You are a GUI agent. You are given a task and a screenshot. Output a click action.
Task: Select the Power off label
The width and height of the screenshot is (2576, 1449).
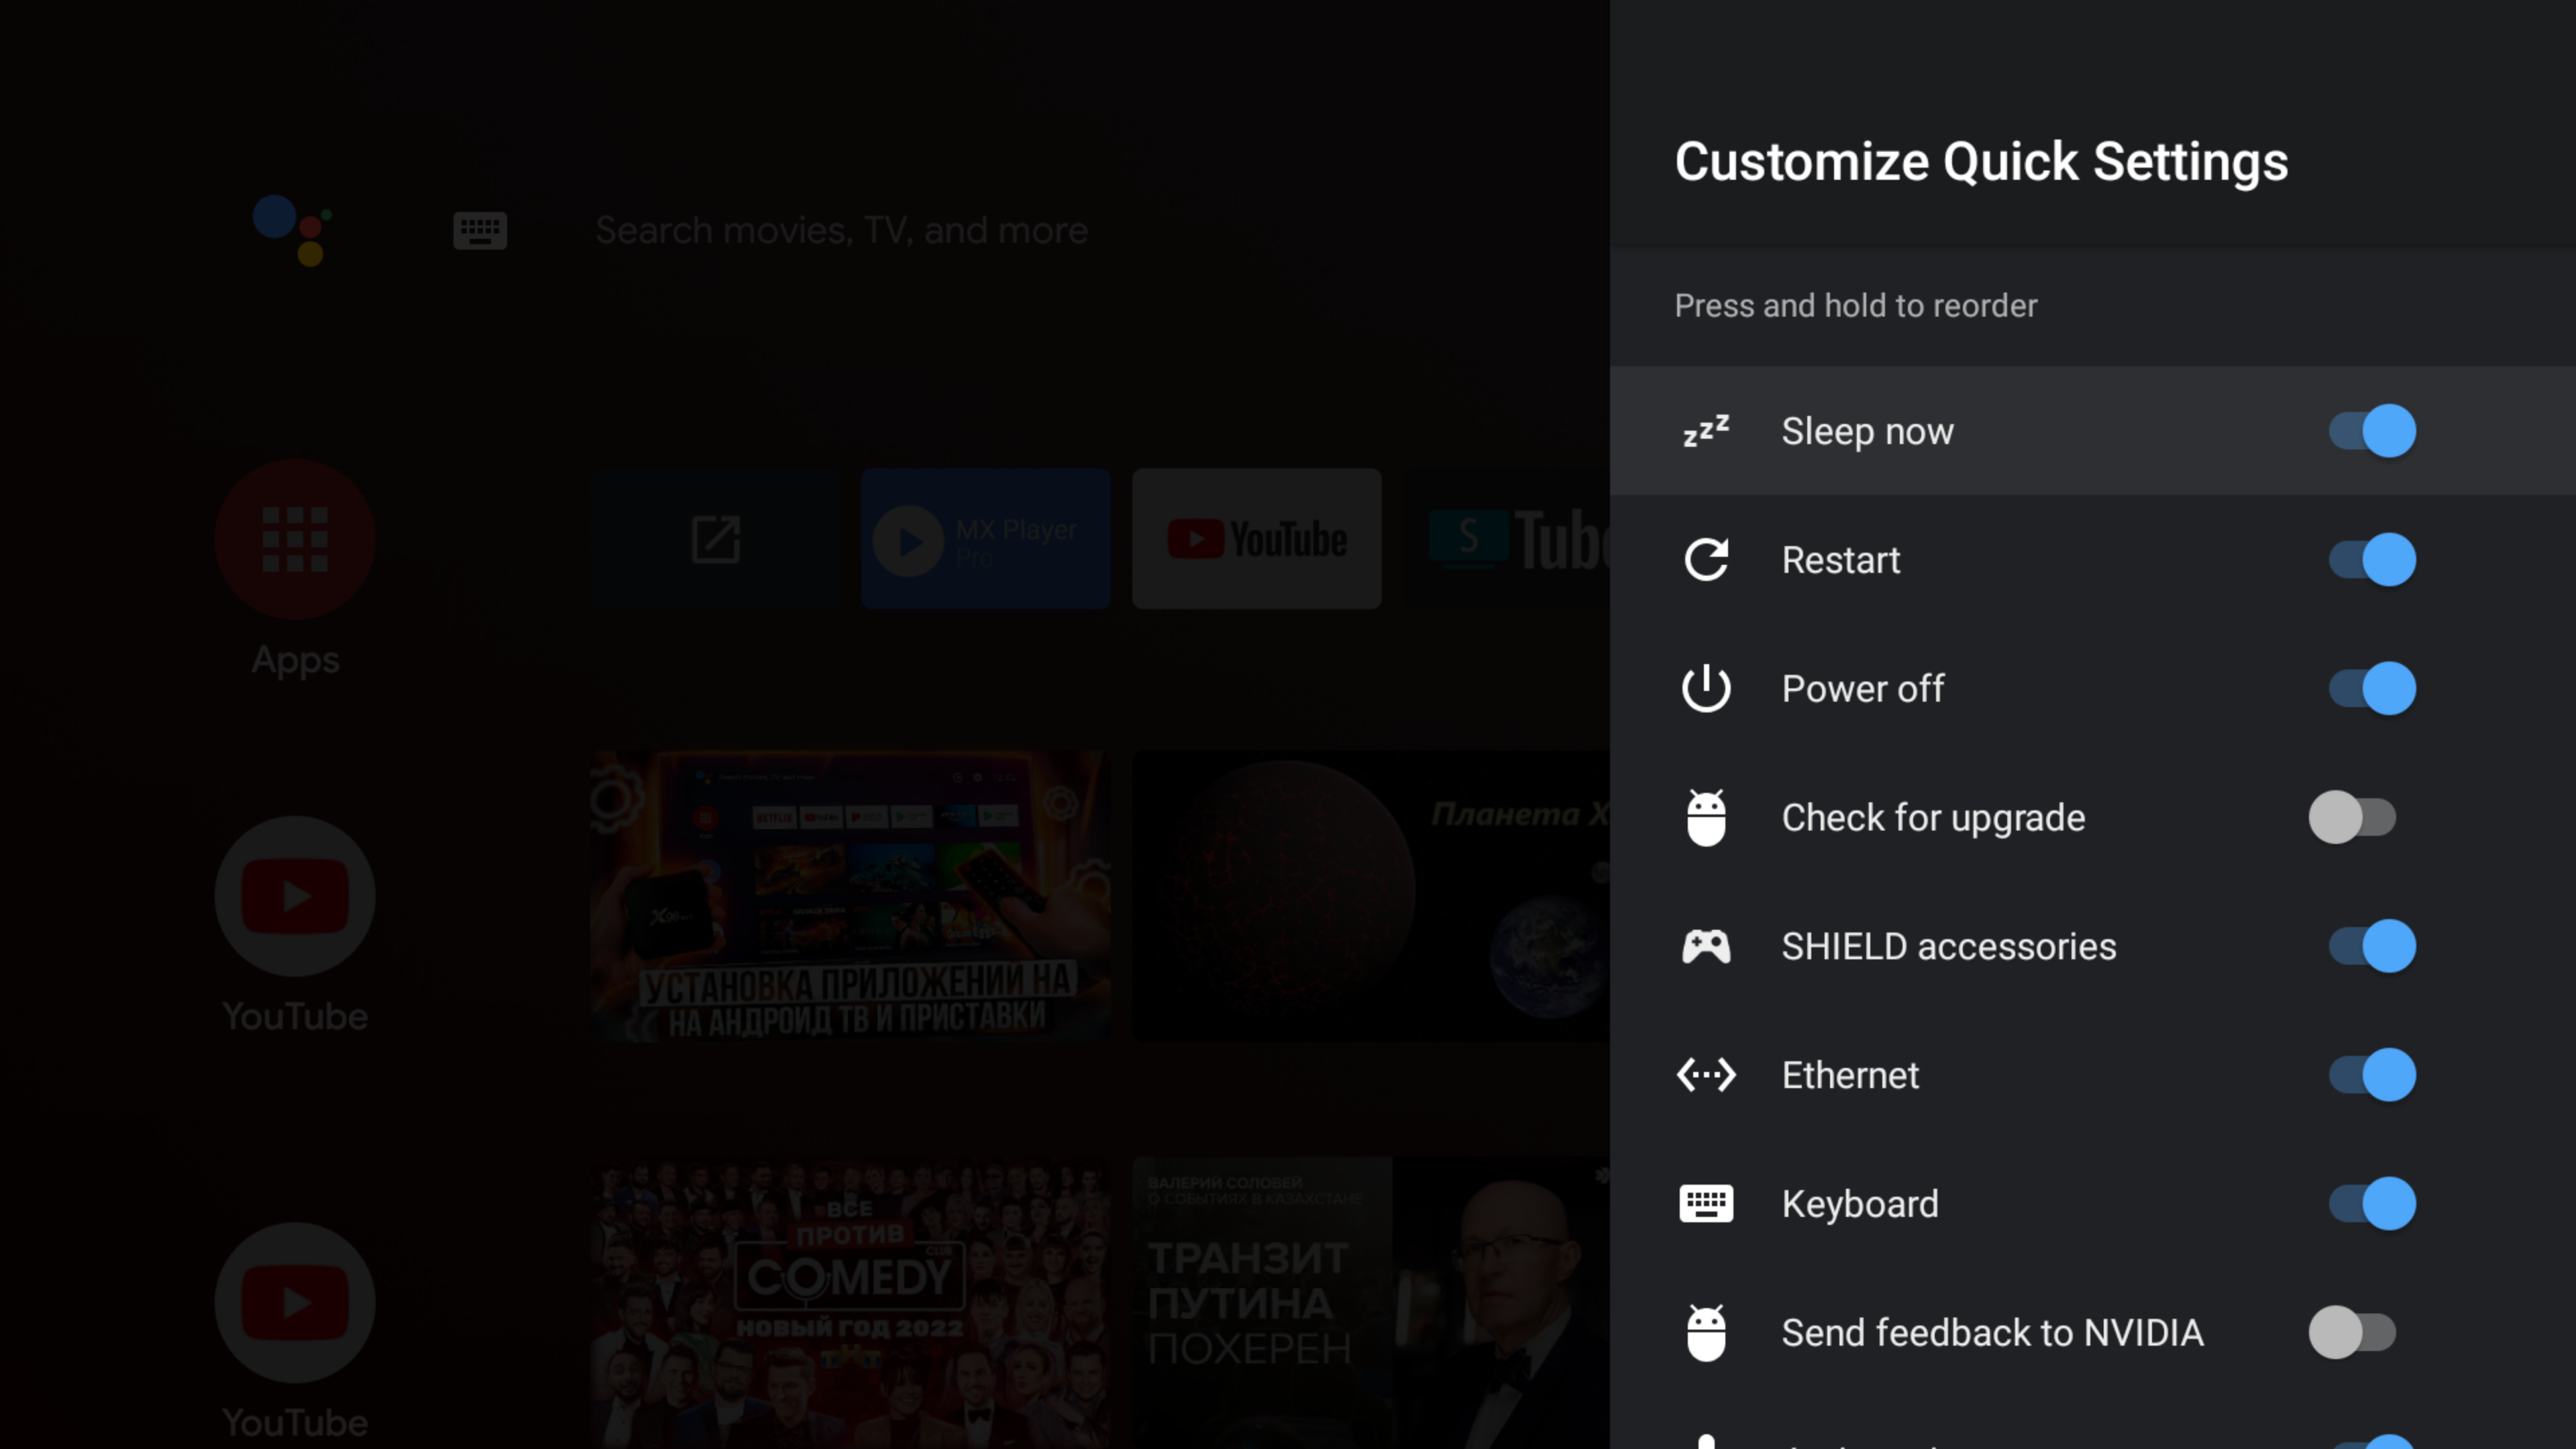[x=1862, y=688]
